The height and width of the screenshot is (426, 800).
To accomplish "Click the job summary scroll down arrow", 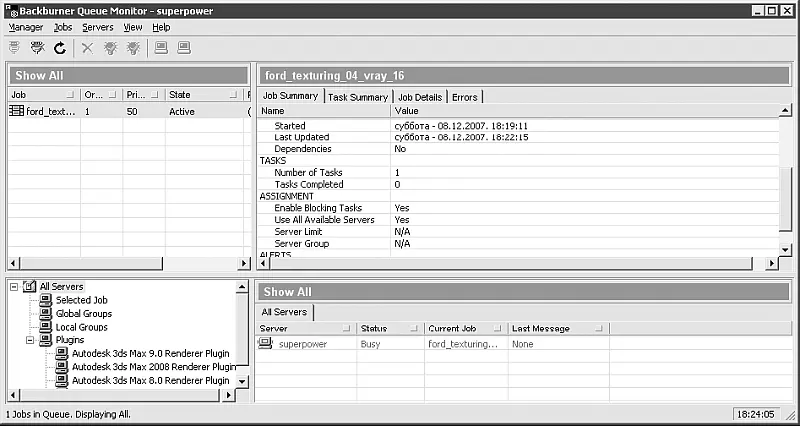I will 785,249.
